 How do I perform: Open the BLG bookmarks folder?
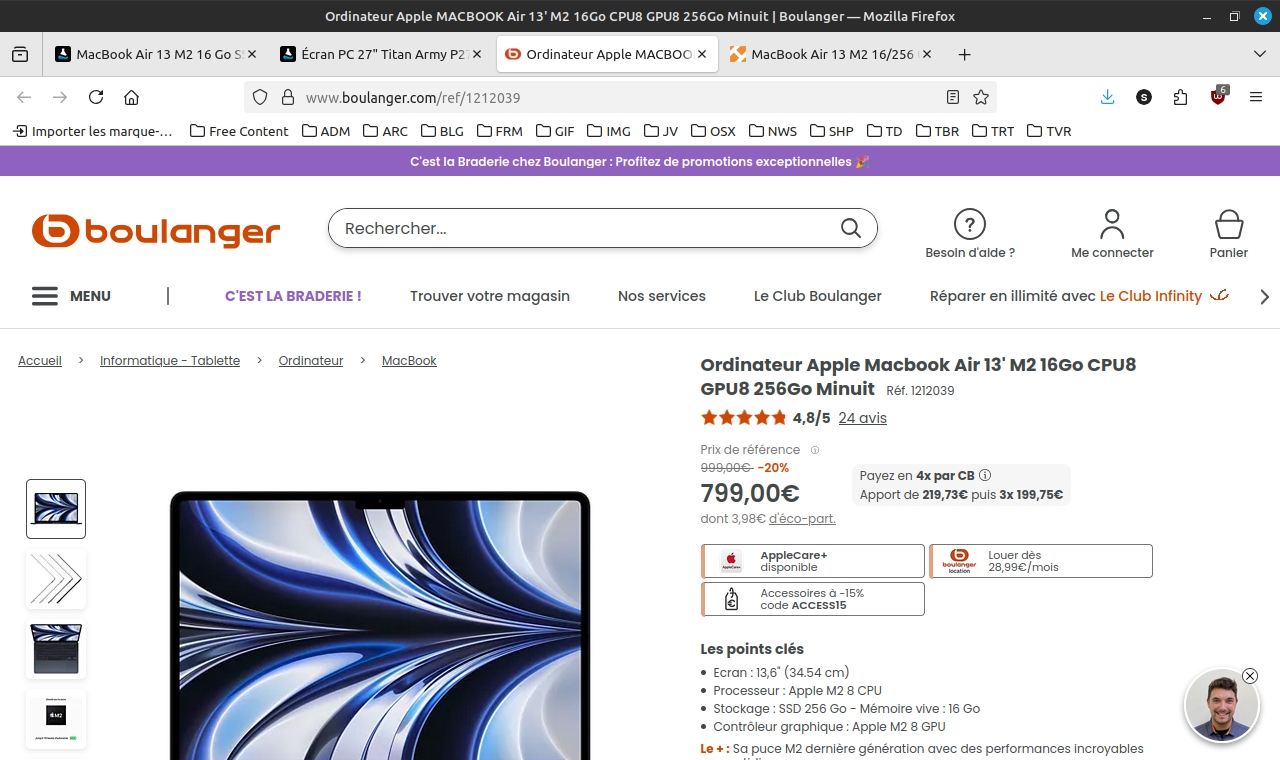tap(442, 131)
